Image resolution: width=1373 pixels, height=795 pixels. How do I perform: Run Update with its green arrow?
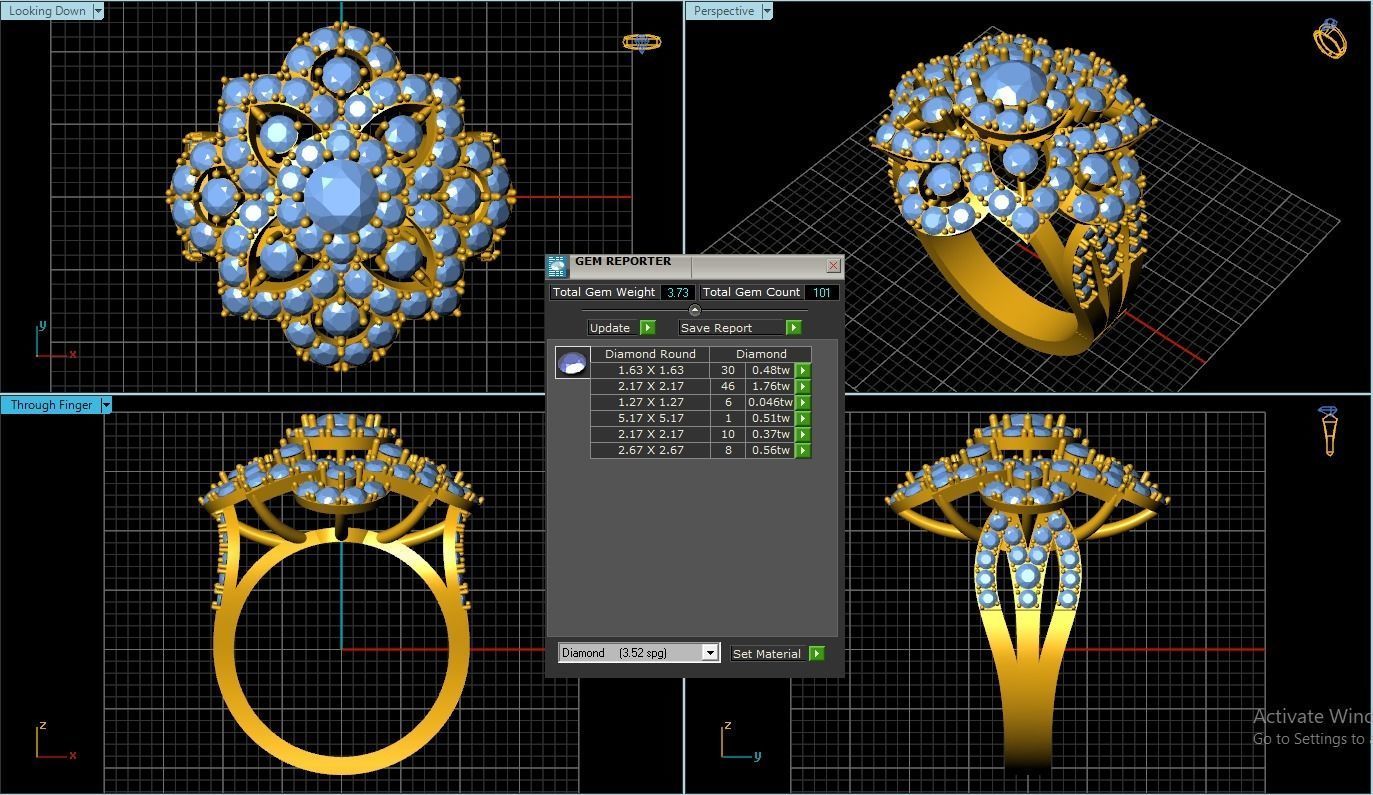pyautogui.click(x=647, y=327)
